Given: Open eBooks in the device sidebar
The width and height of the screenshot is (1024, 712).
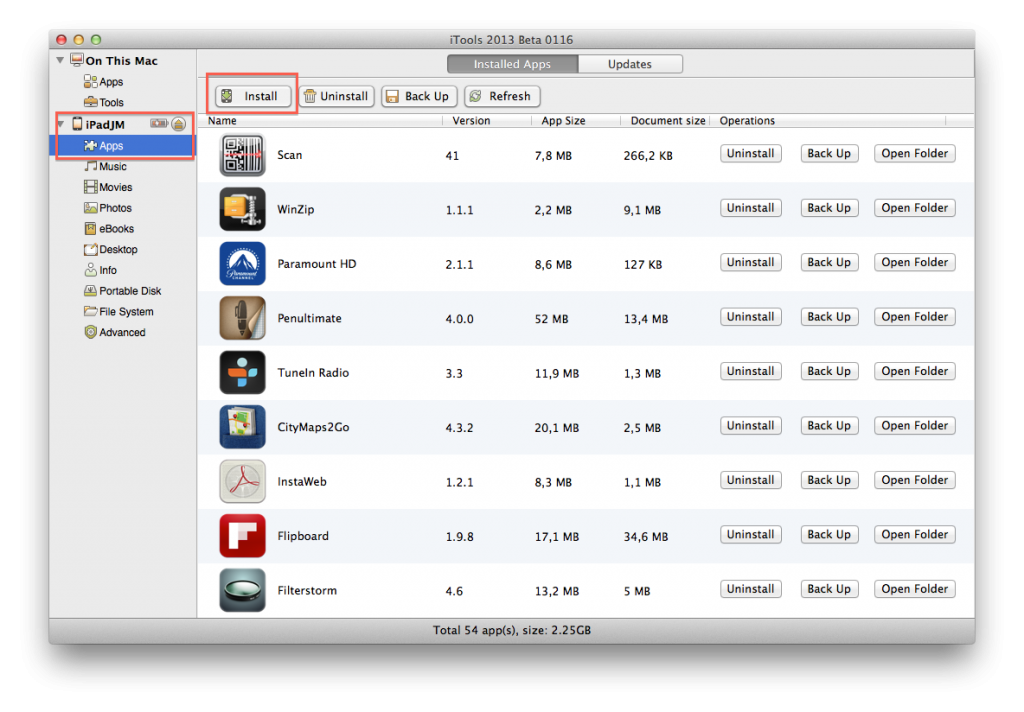Looking at the screenshot, I should coord(109,229).
